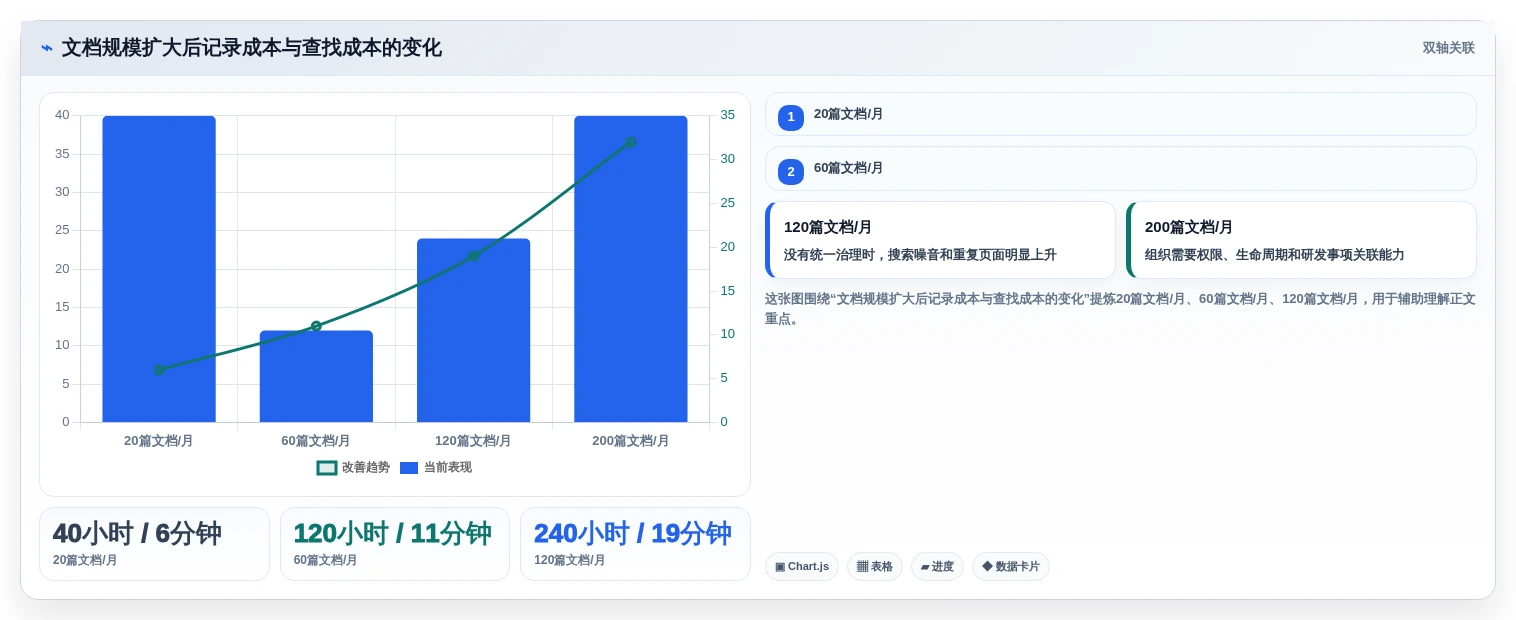Click the summary paragraph starting 这张图围绕

pyautogui.click(x=1120, y=309)
